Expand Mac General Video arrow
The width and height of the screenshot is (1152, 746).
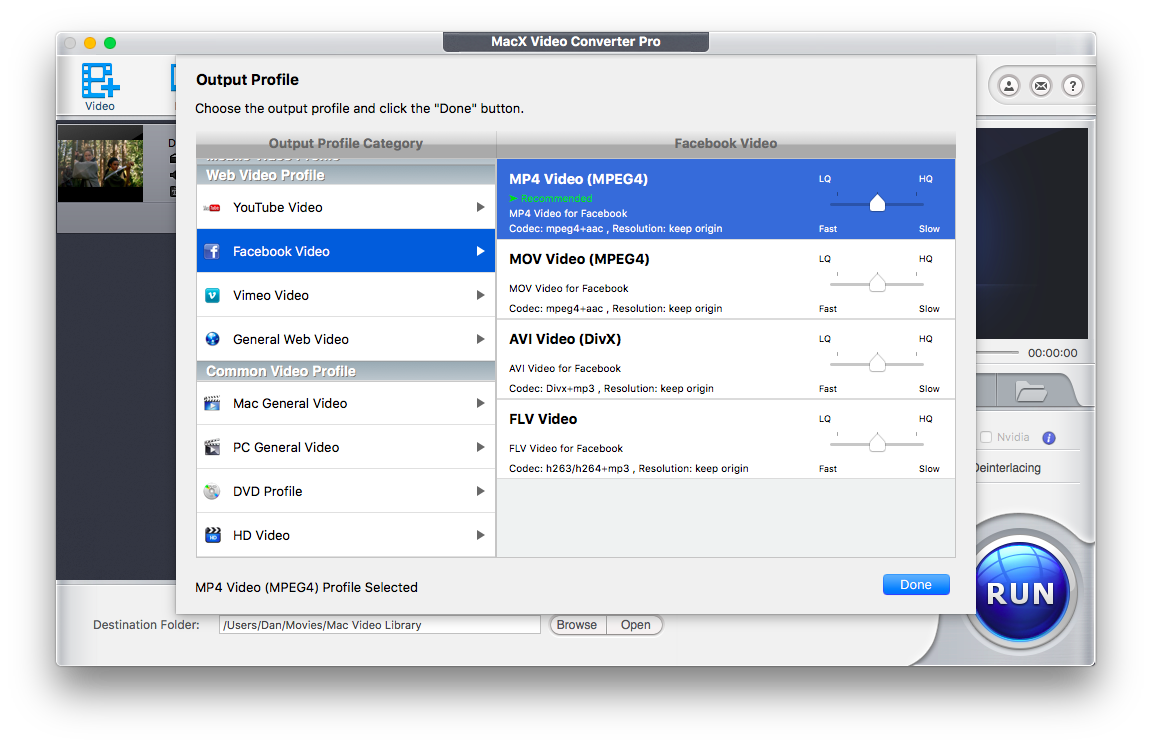(x=480, y=403)
